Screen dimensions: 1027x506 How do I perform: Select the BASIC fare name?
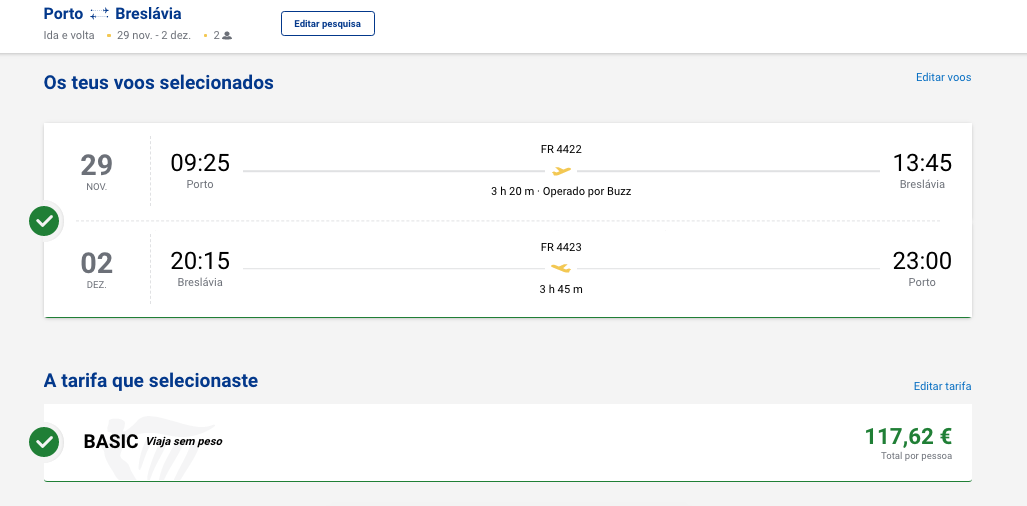(111, 442)
